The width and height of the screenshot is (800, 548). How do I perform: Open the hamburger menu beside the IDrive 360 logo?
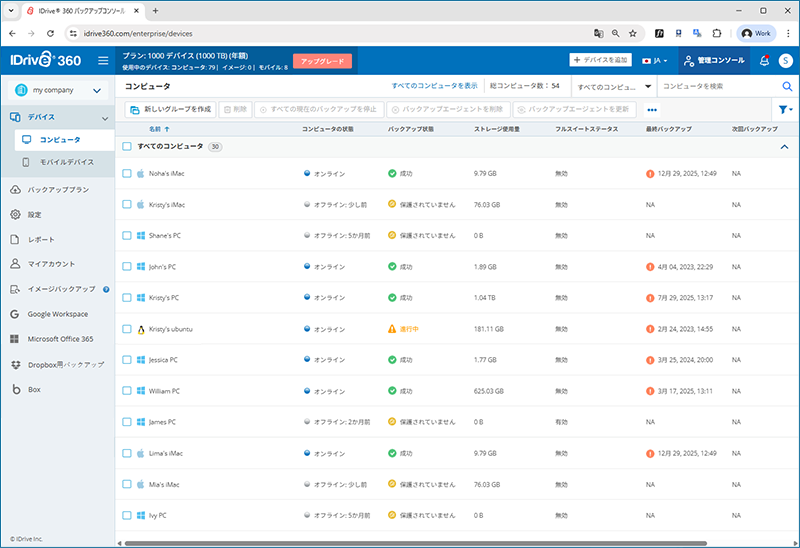click(x=103, y=61)
